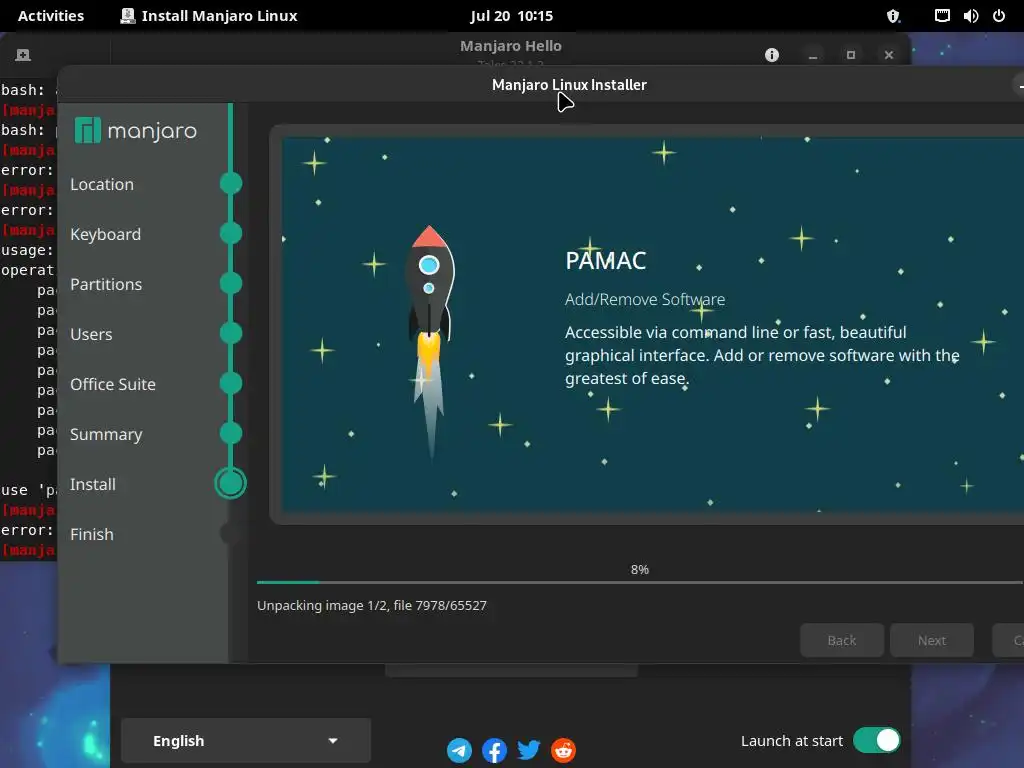Click the Manjaro Hello window title
1024x768 pixels.
pos(511,46)
